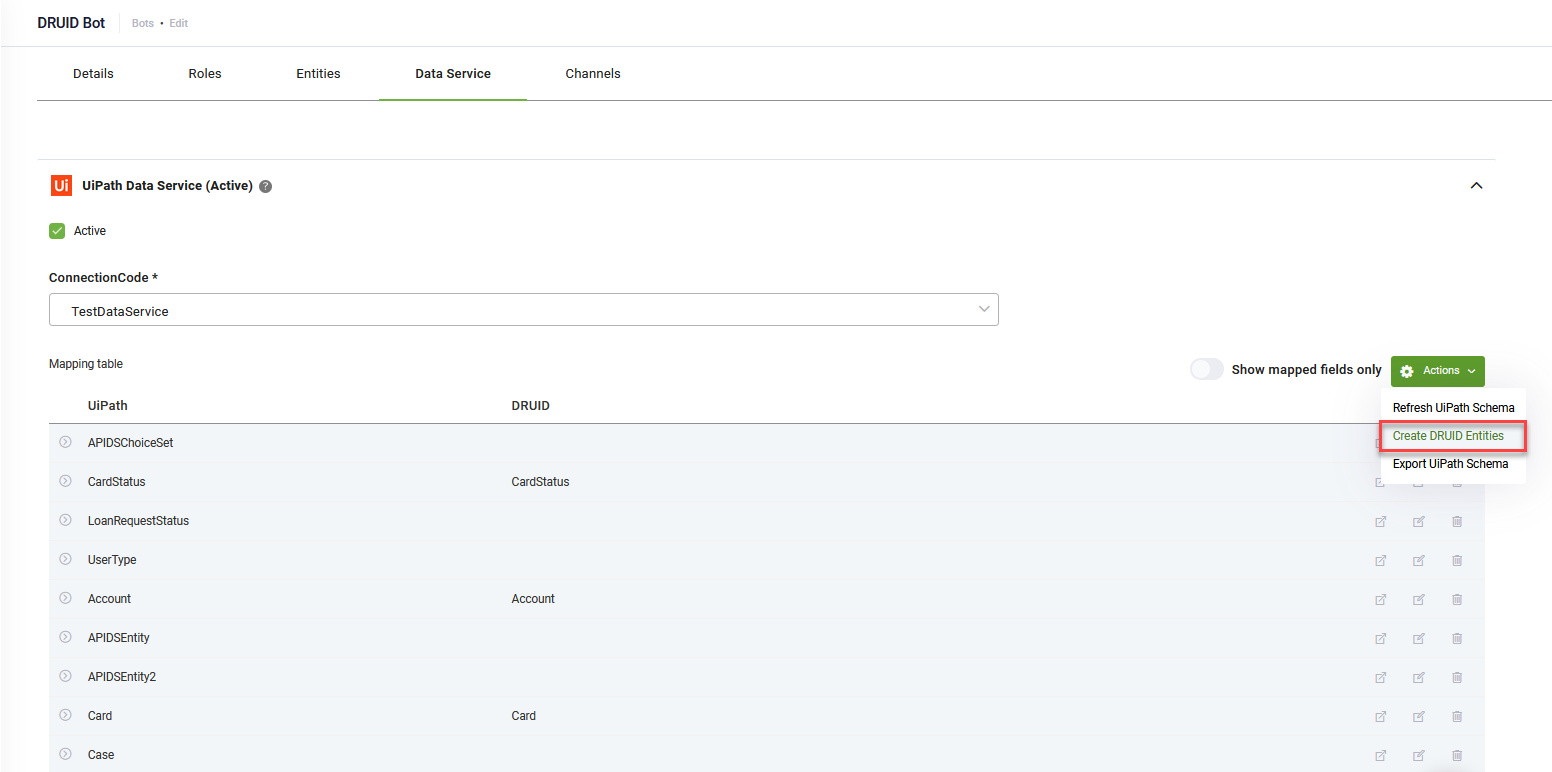Screen dimensions: 1552x772
Task: Expand the UserType row
Action: click(65, 559)
